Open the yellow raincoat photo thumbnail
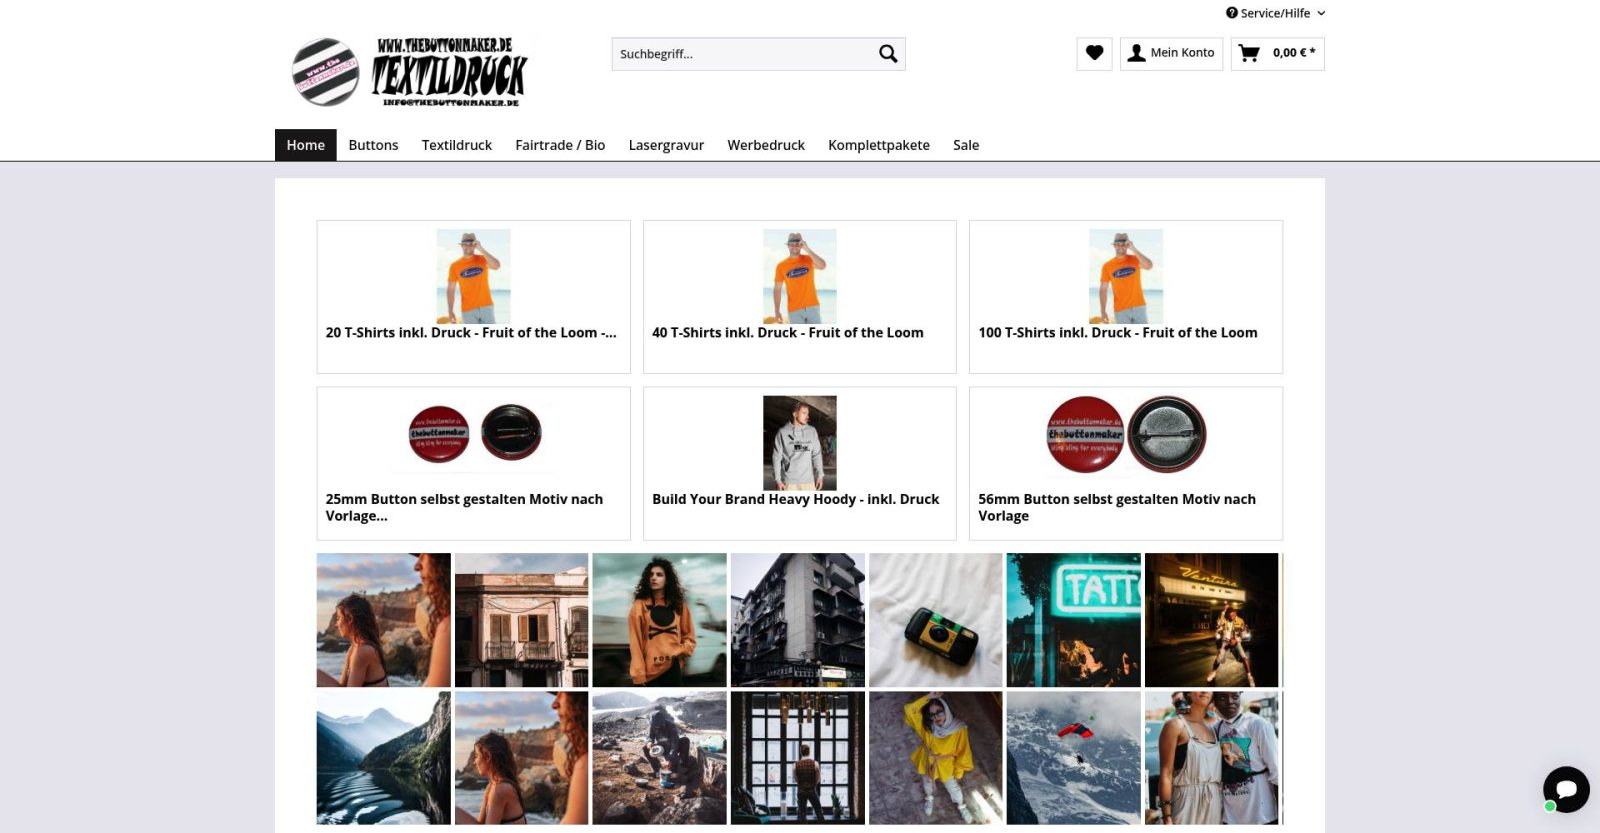The width and height of the screenshot is (1600, 833). [935, 758]
